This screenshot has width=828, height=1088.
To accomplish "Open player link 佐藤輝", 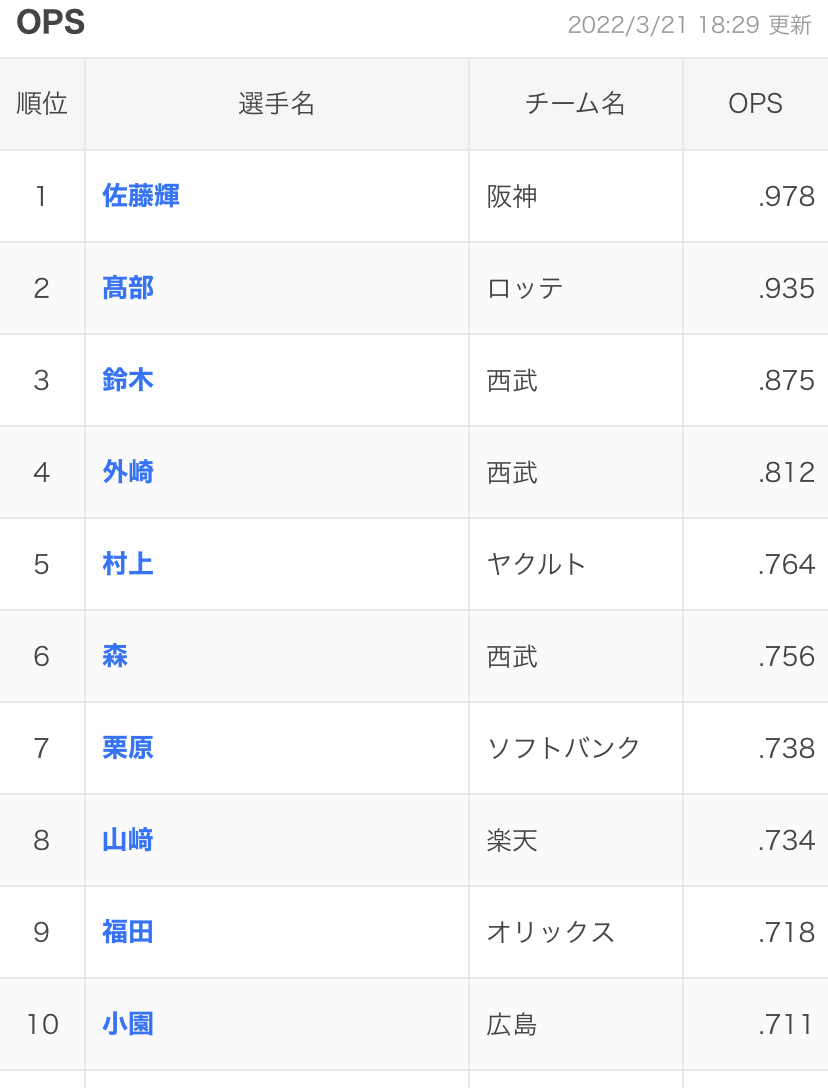I will click(x=141, y=196).
